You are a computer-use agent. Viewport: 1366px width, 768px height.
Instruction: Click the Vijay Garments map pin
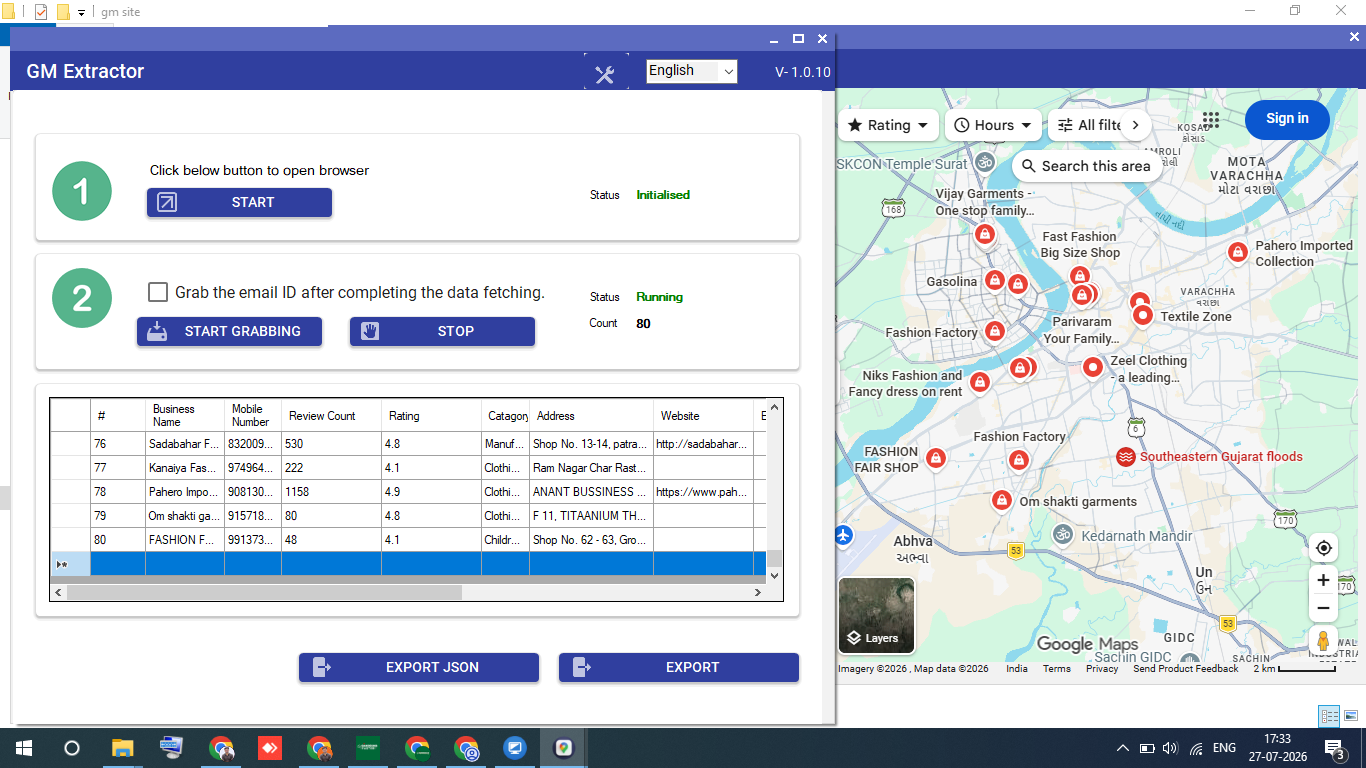[984, 234]
